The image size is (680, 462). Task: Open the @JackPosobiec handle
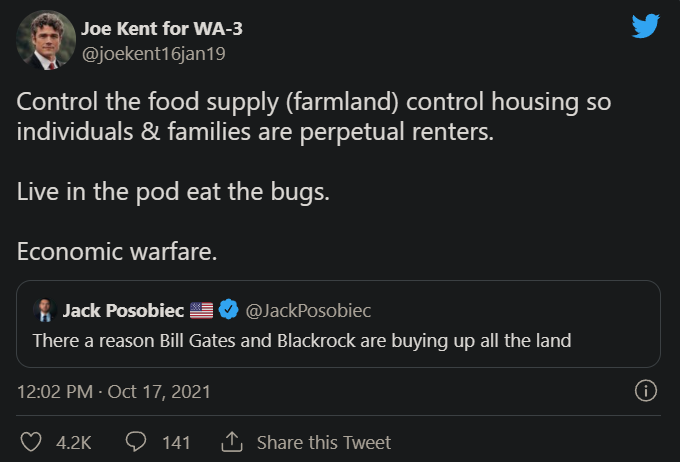tap(308, 311)
